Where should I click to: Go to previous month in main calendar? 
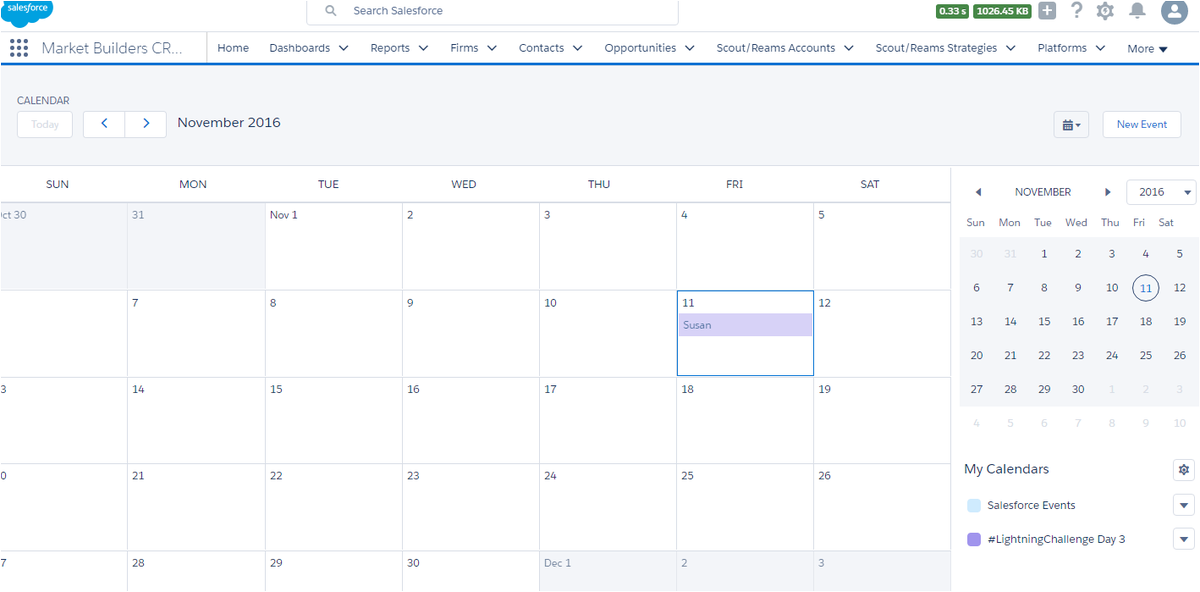point(104,124)
